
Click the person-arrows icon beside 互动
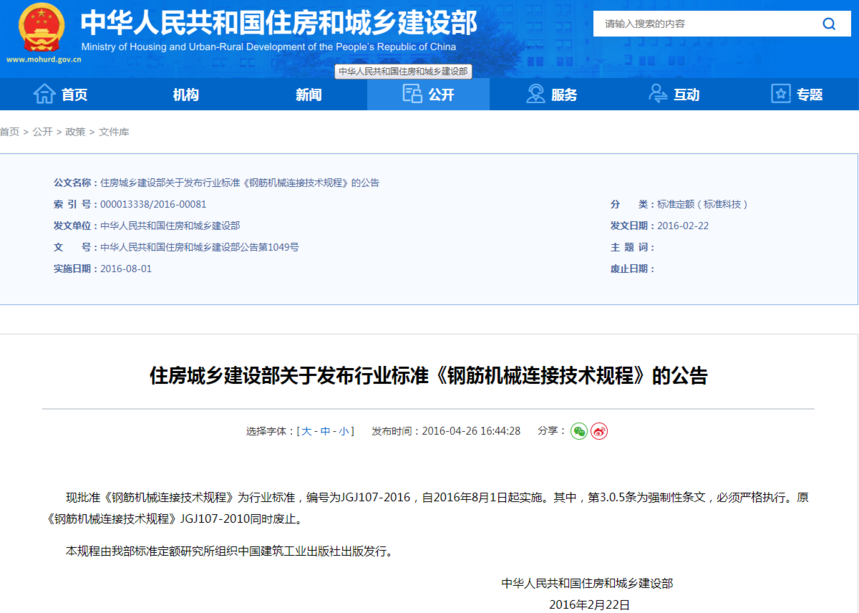tap(657, 94)
